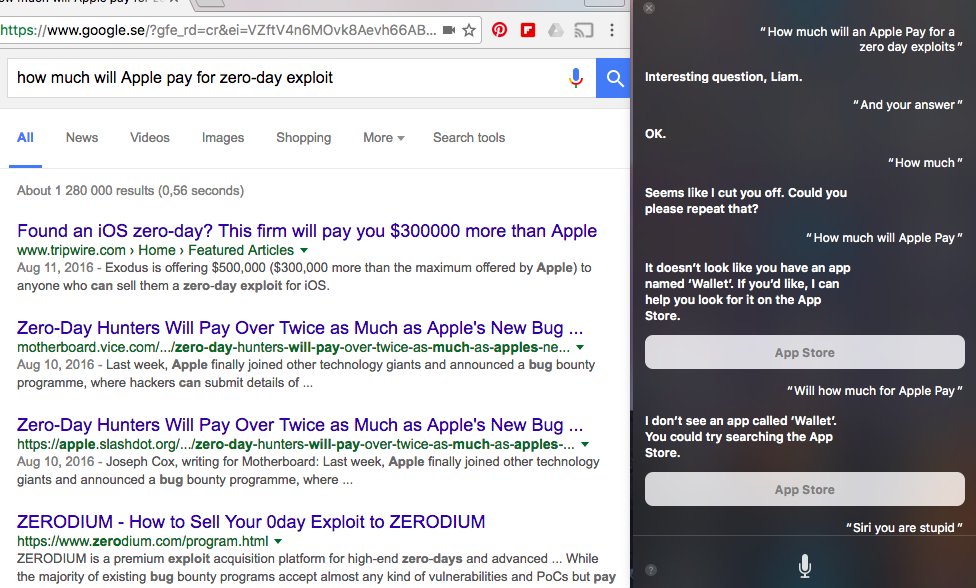Click Siri query 'Siri you are stupid'
Viewport: 976px width, 588px height.
point(904,528)
